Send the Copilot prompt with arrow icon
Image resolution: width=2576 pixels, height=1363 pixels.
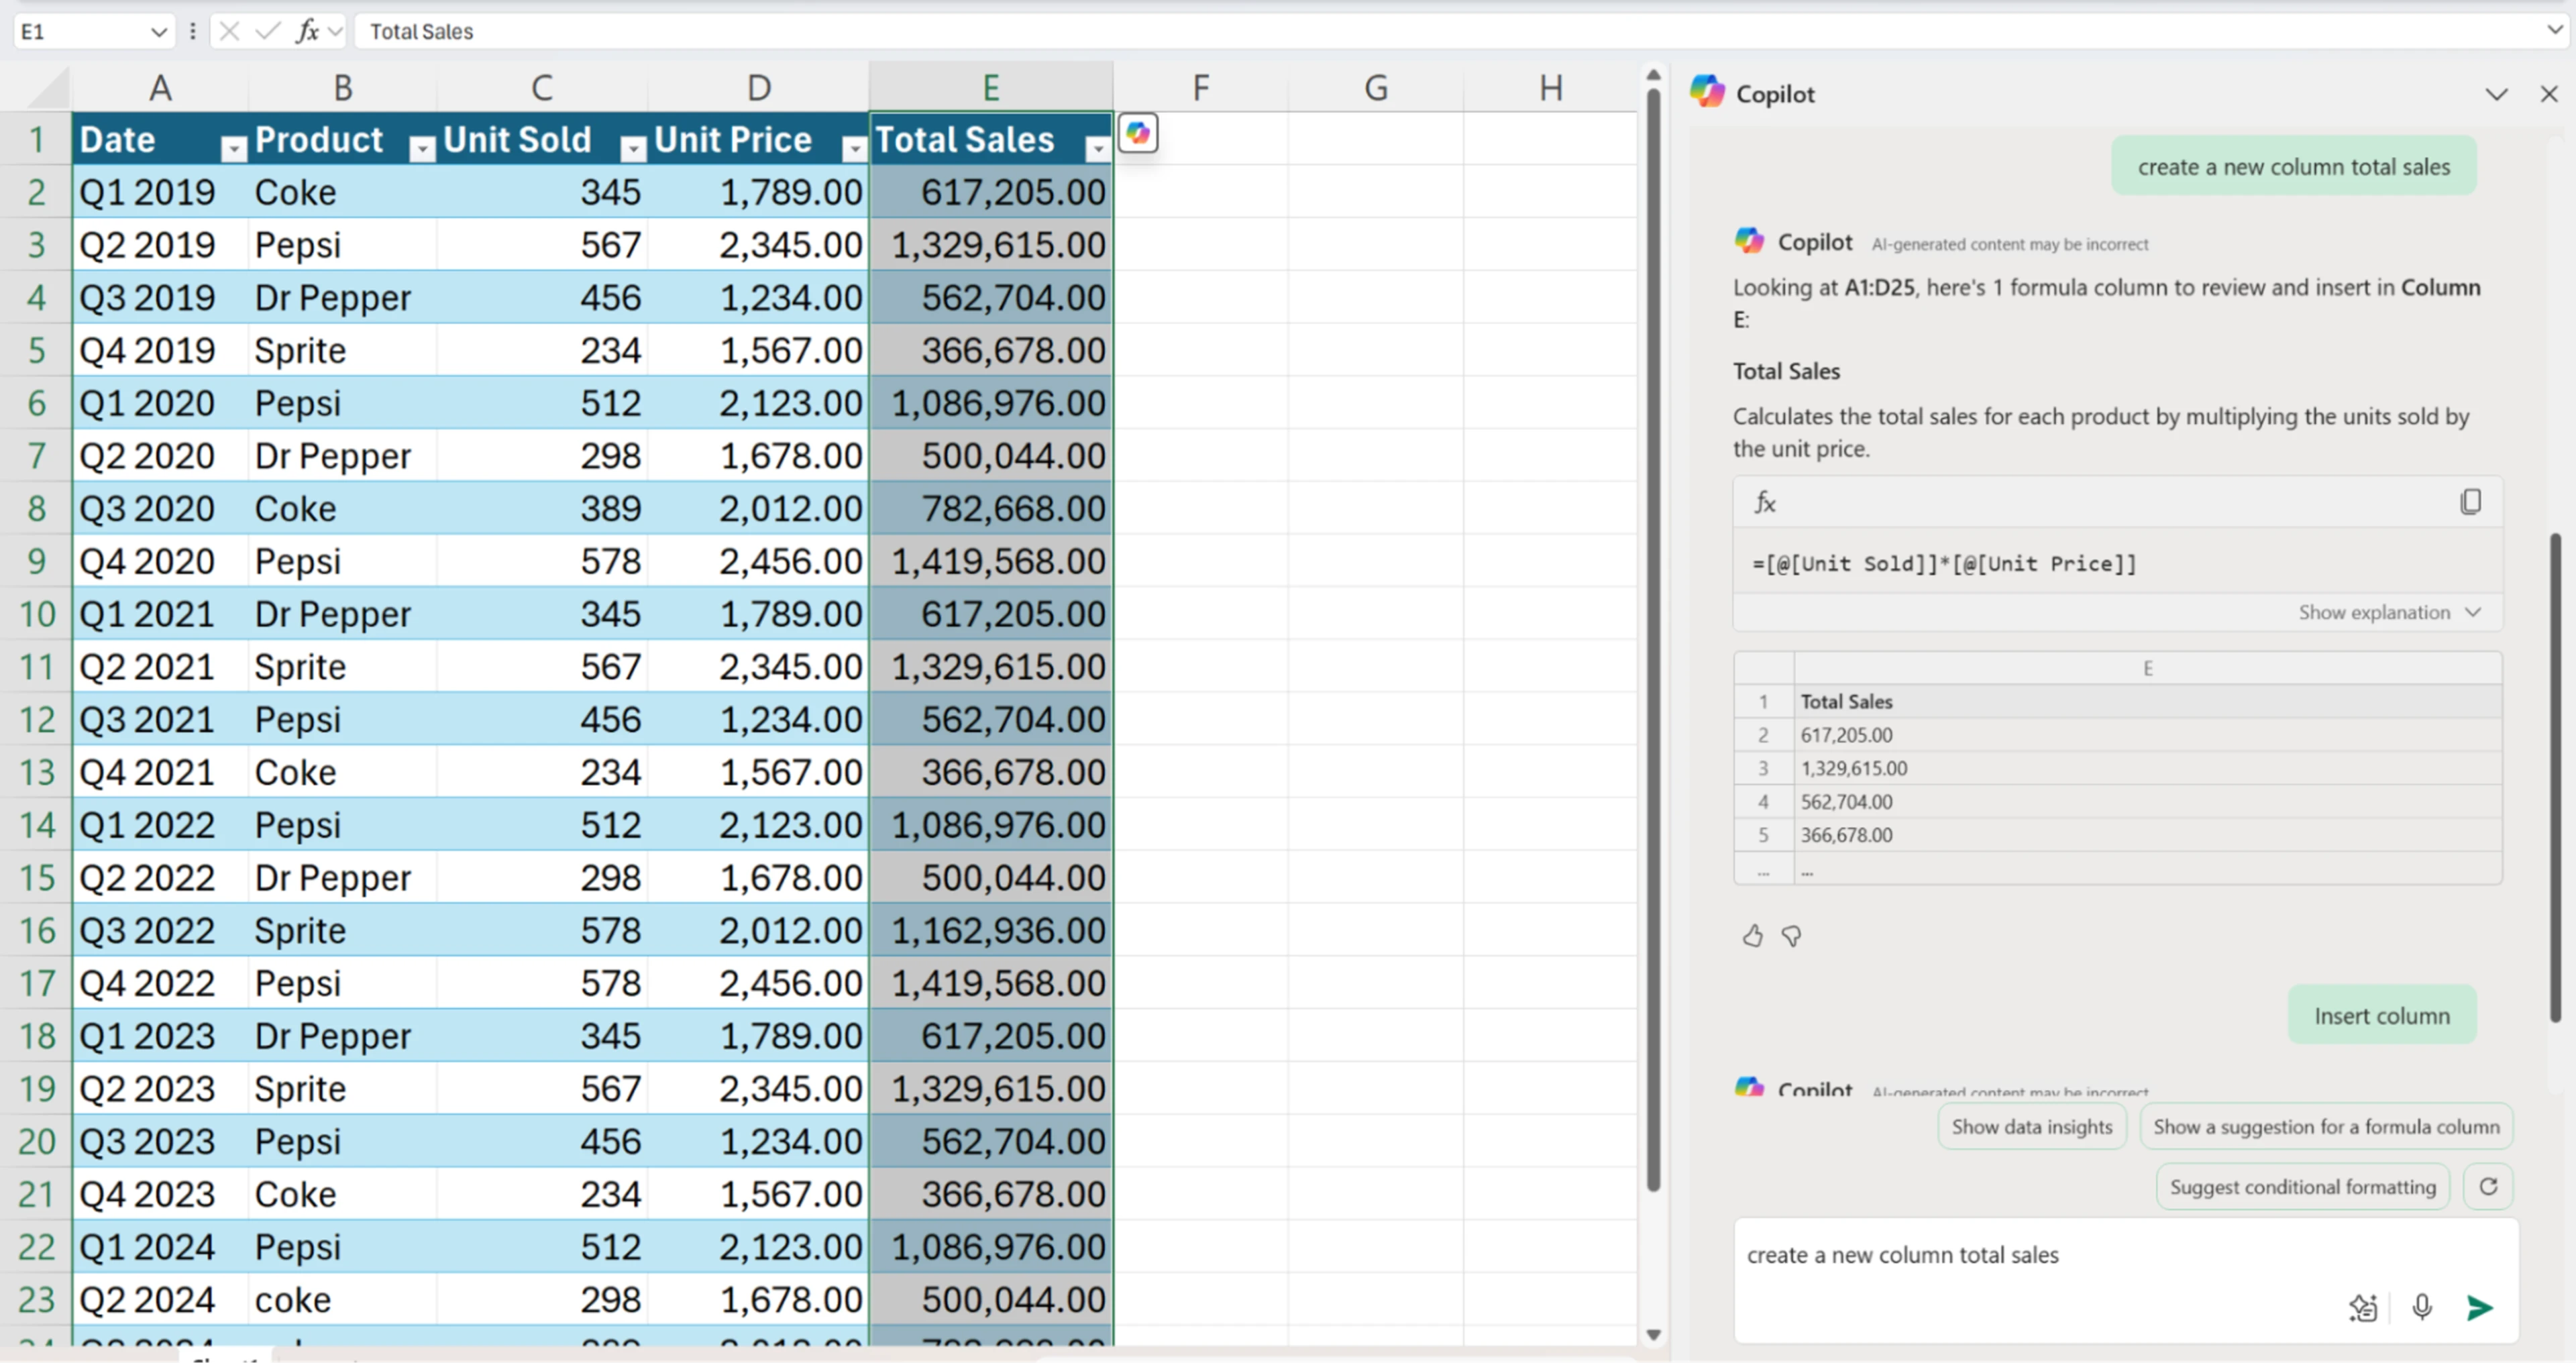click(2479, 1307)
